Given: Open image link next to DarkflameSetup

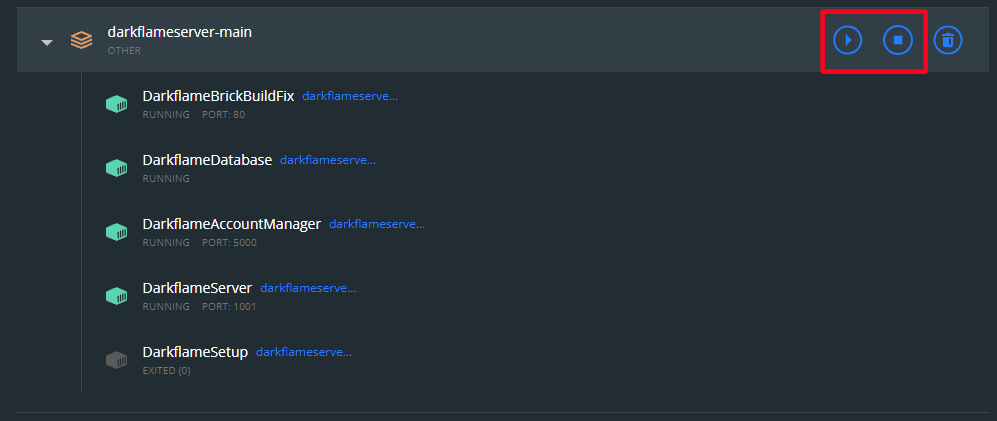Looking at the screenshot, I should coord(304,353).
